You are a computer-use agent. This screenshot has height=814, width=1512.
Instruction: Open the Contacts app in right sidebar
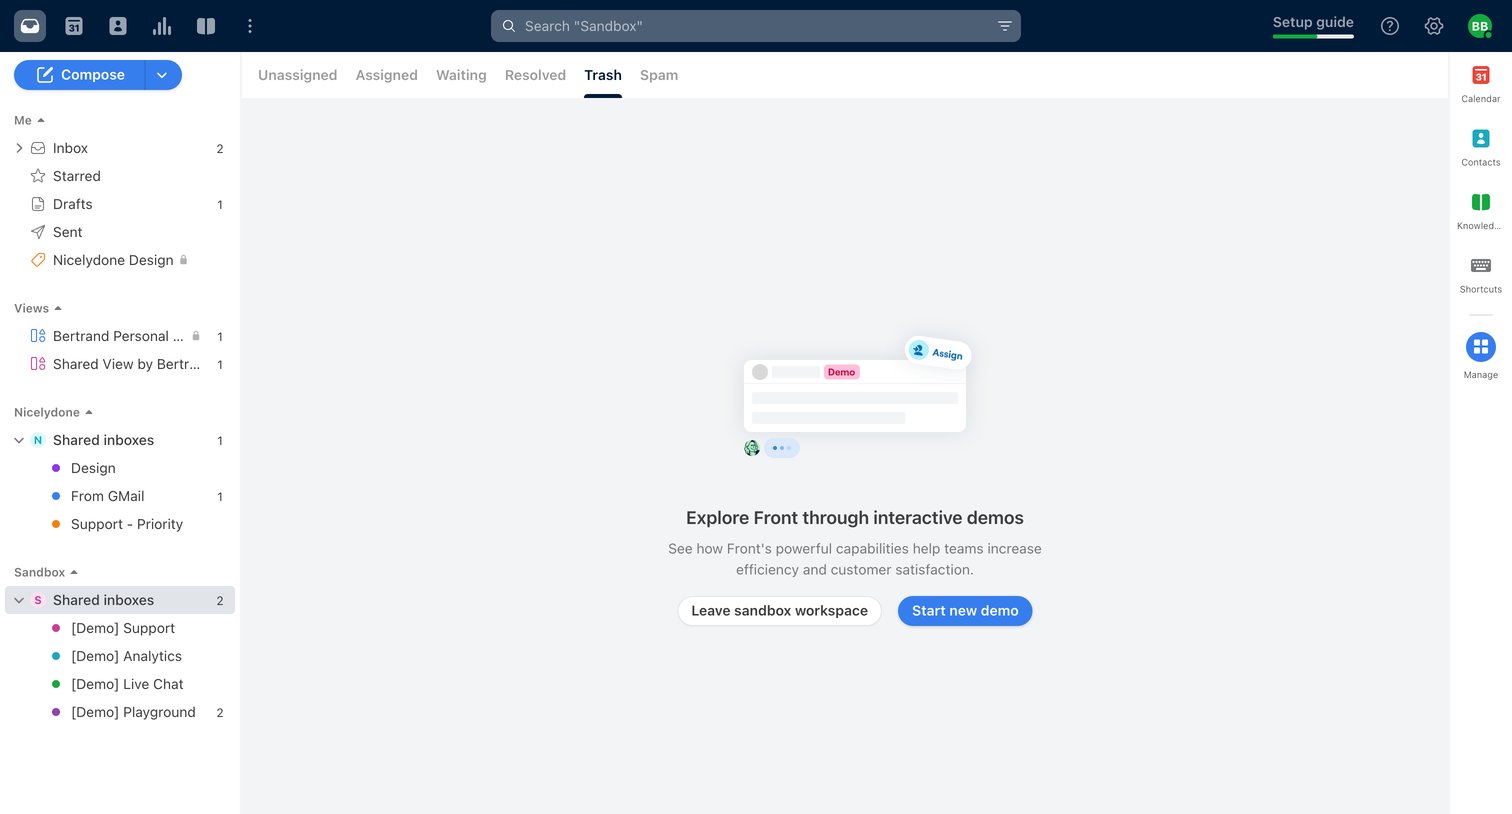point(1481,147)
